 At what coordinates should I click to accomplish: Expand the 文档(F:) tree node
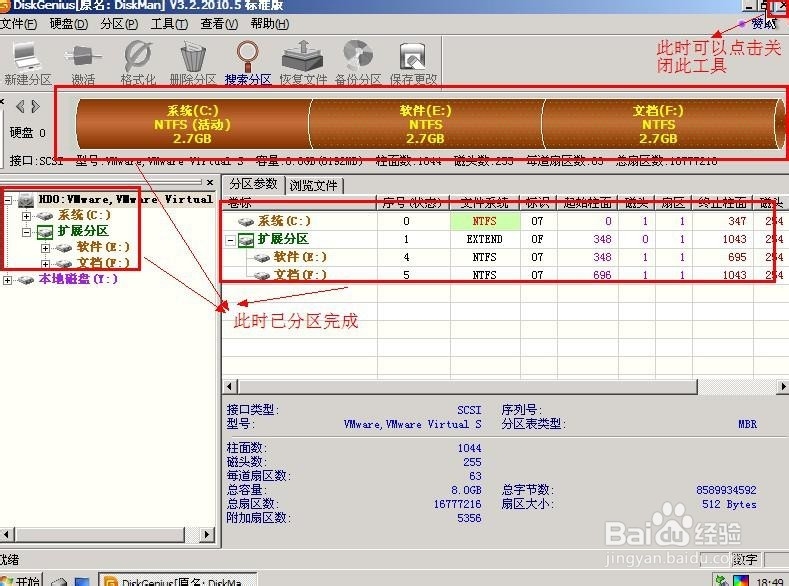pos(45,264)
